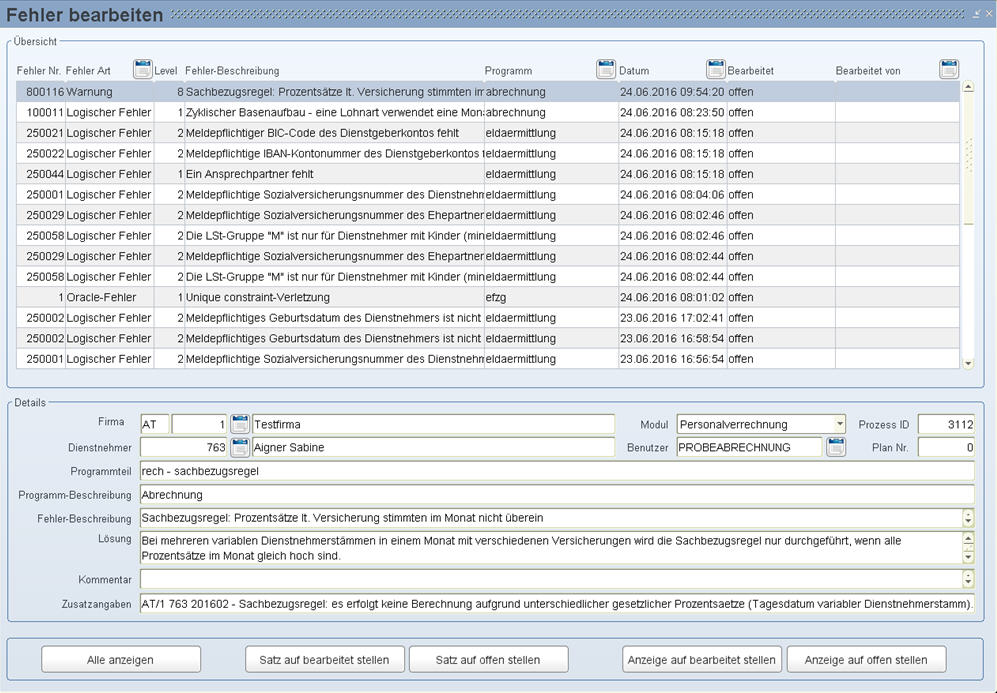
Task: Expand the Modul dropdown
Action: (839, 423)
